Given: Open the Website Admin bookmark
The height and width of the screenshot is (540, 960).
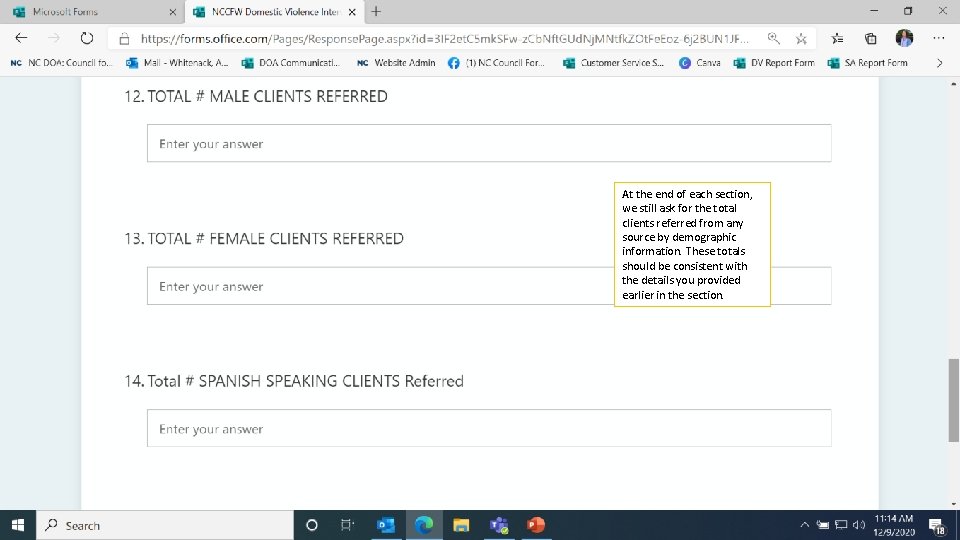Looking at the screenshot, I should point(397,62).
